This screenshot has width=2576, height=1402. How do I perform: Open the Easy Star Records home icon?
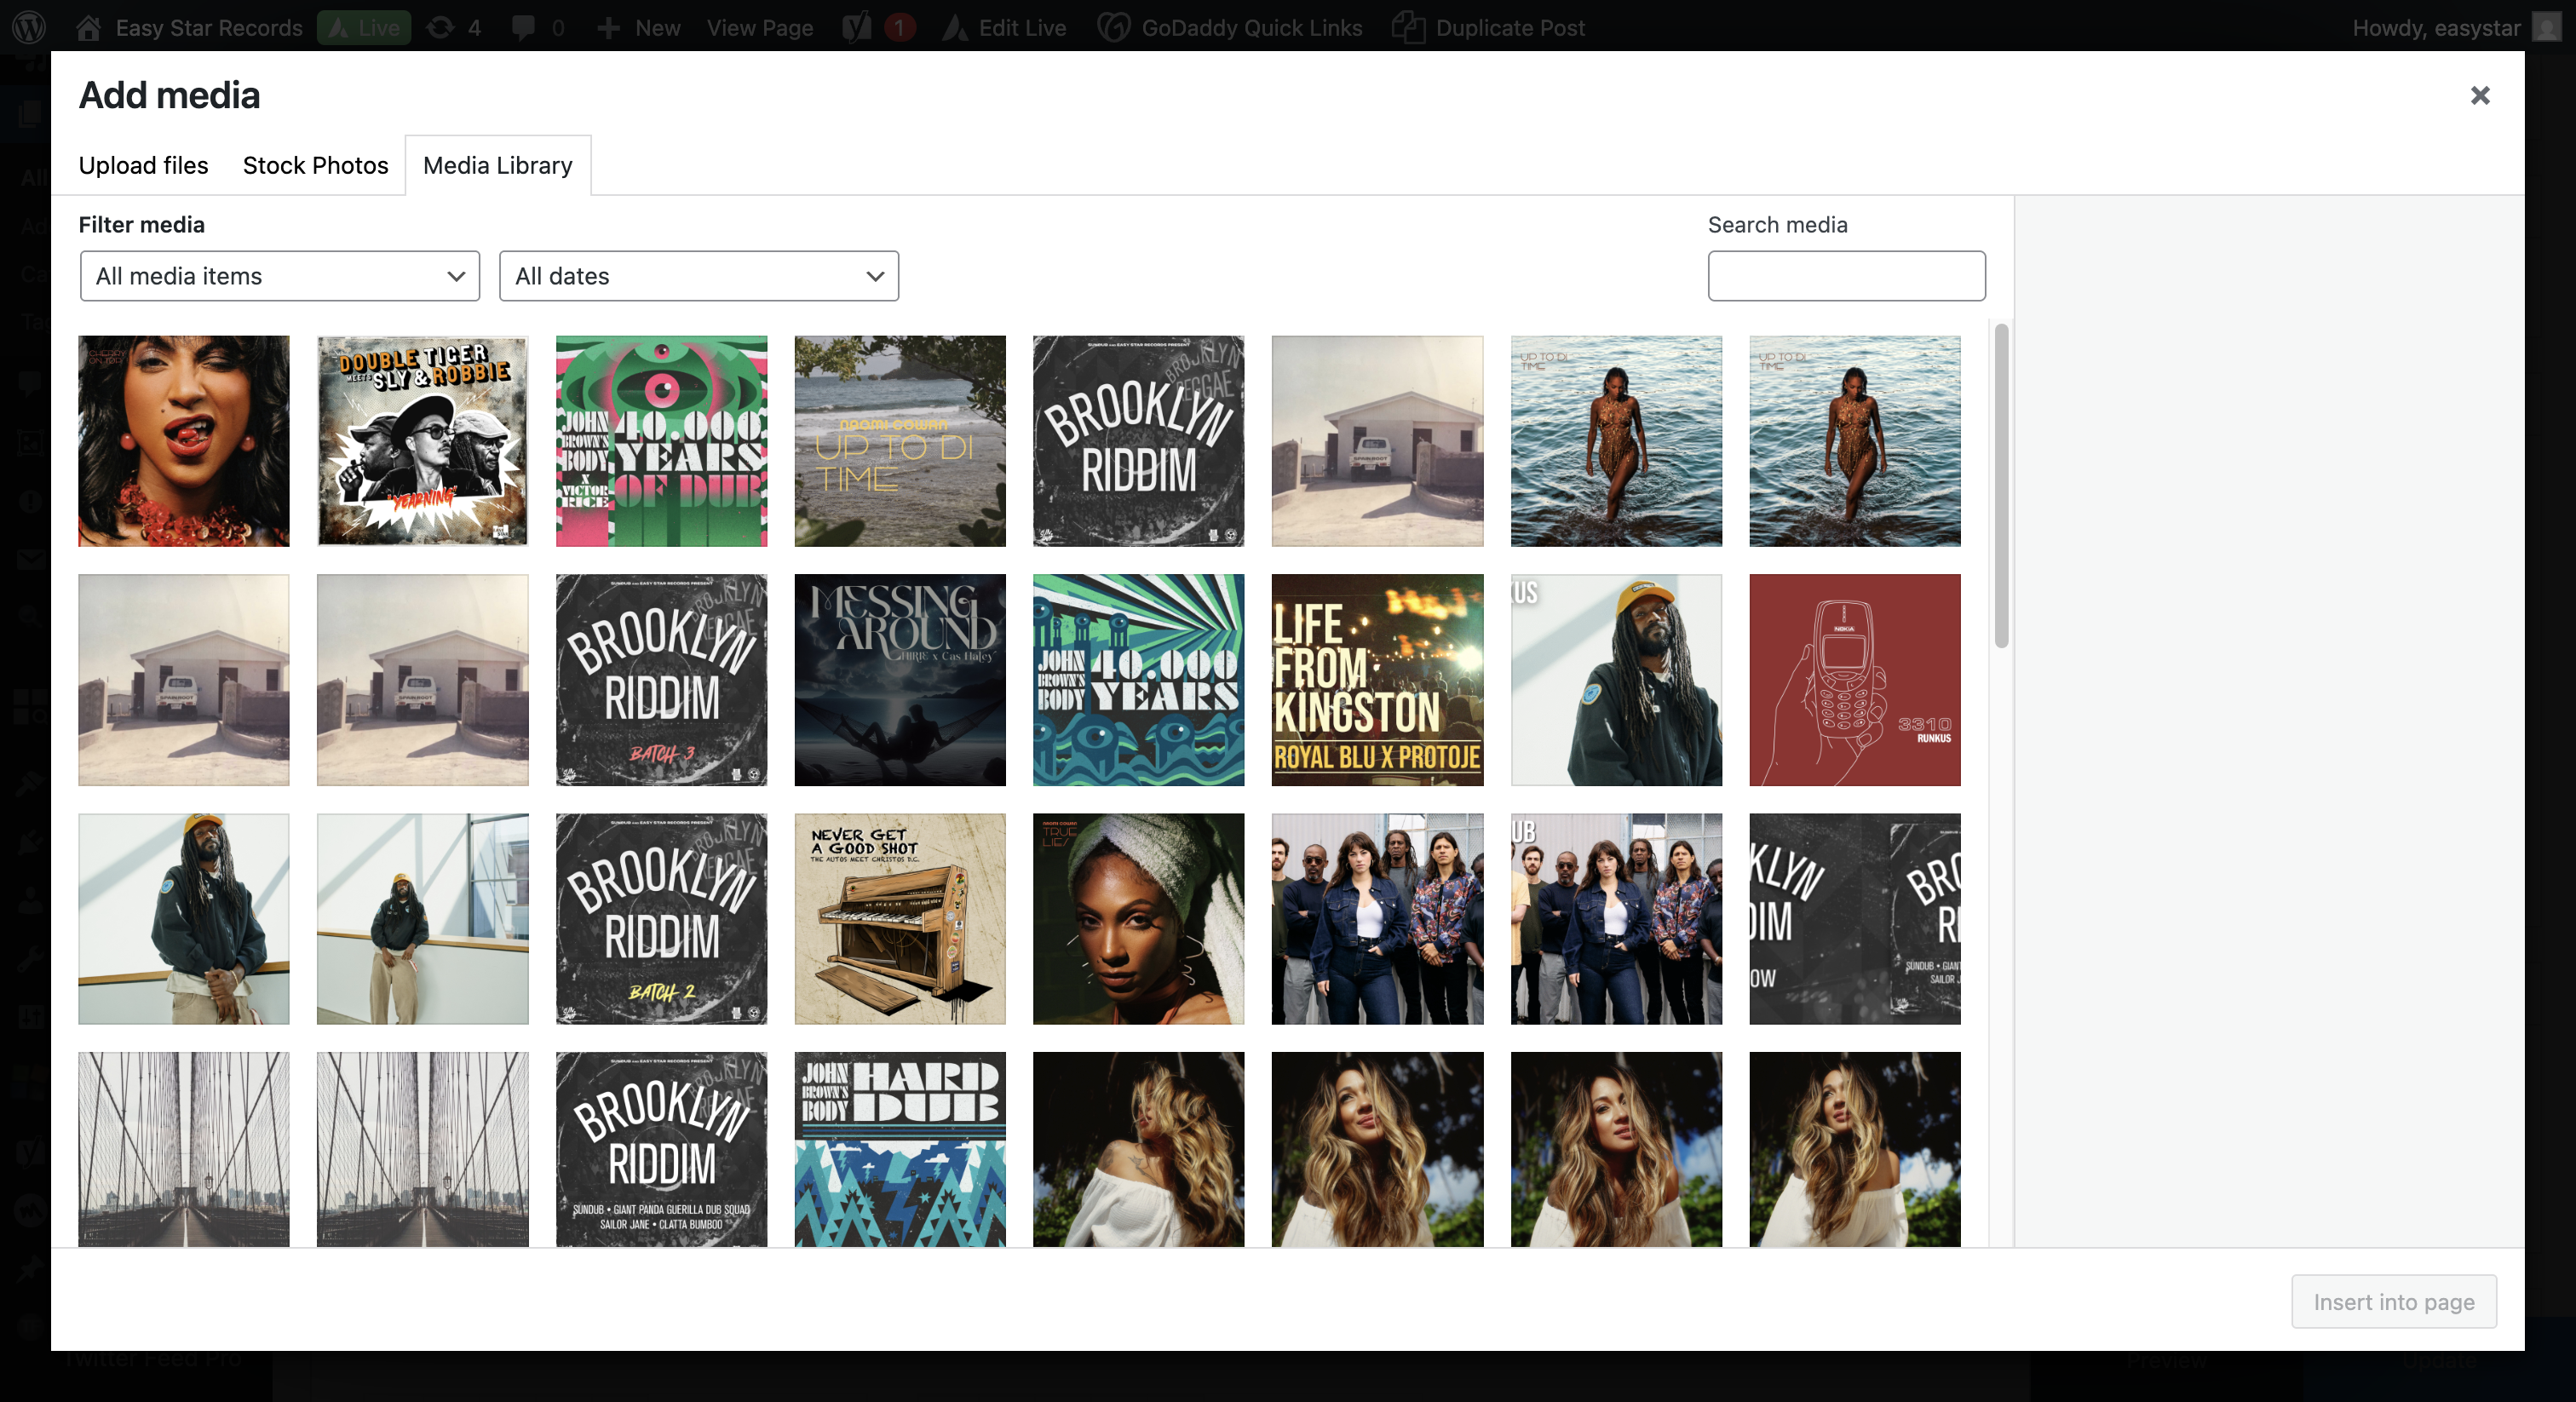[x=88, y=27]
